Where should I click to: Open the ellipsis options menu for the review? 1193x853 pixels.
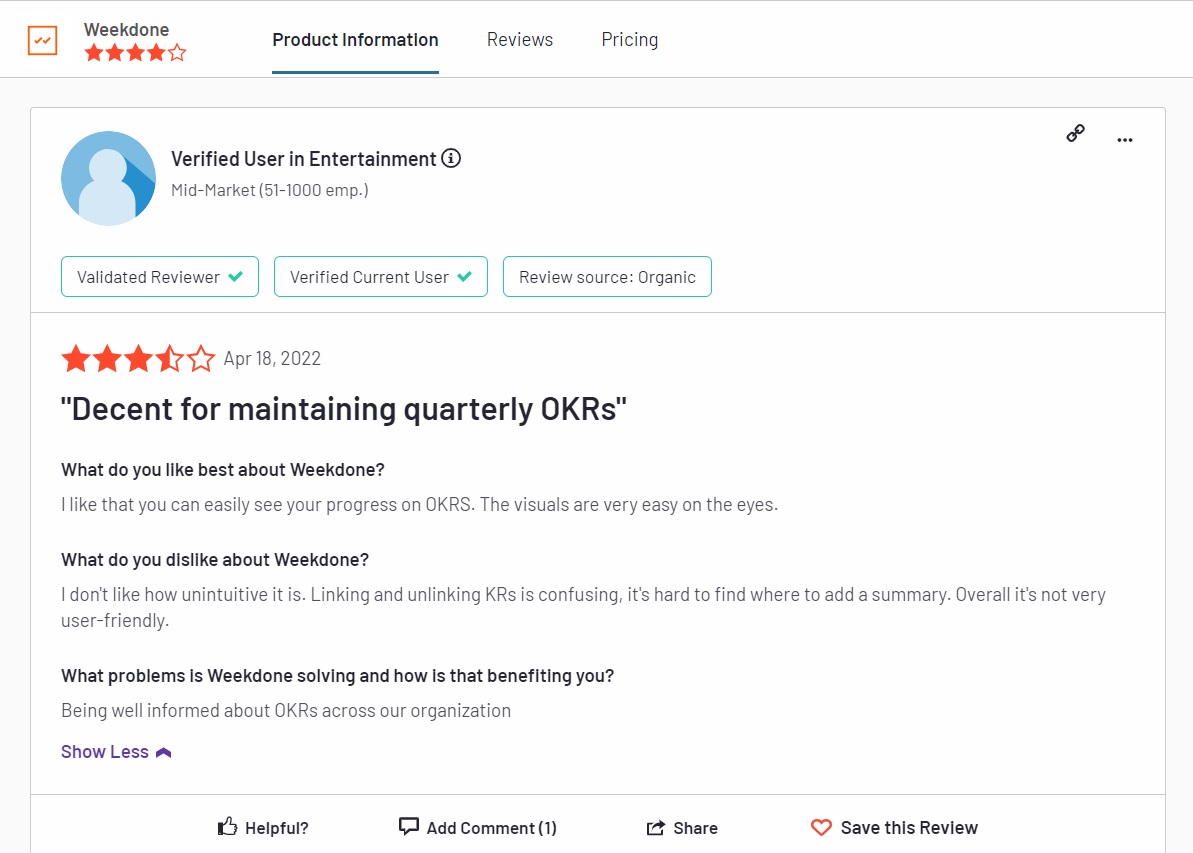1124,140
